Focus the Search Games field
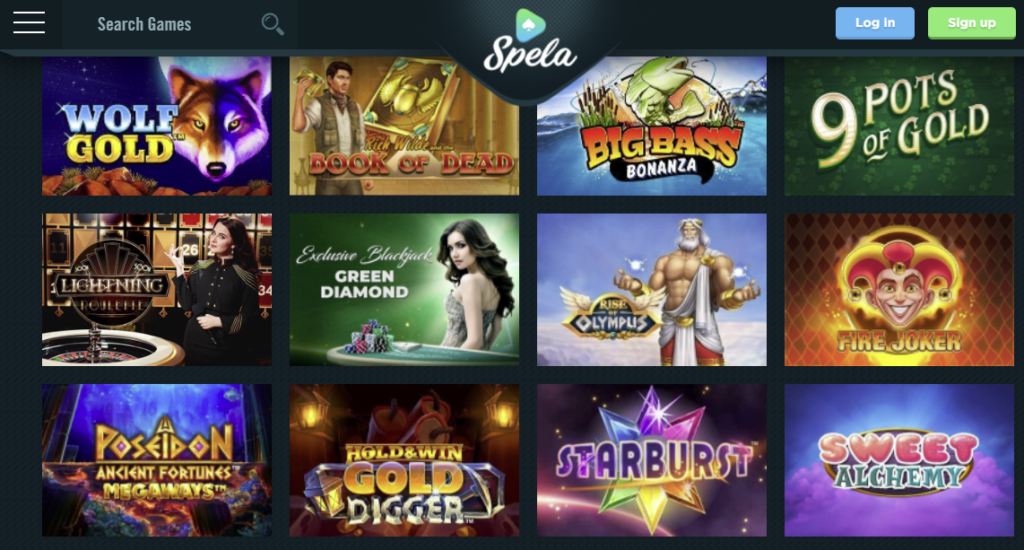This screenshot has height=550, width=1024. [180, 24]
